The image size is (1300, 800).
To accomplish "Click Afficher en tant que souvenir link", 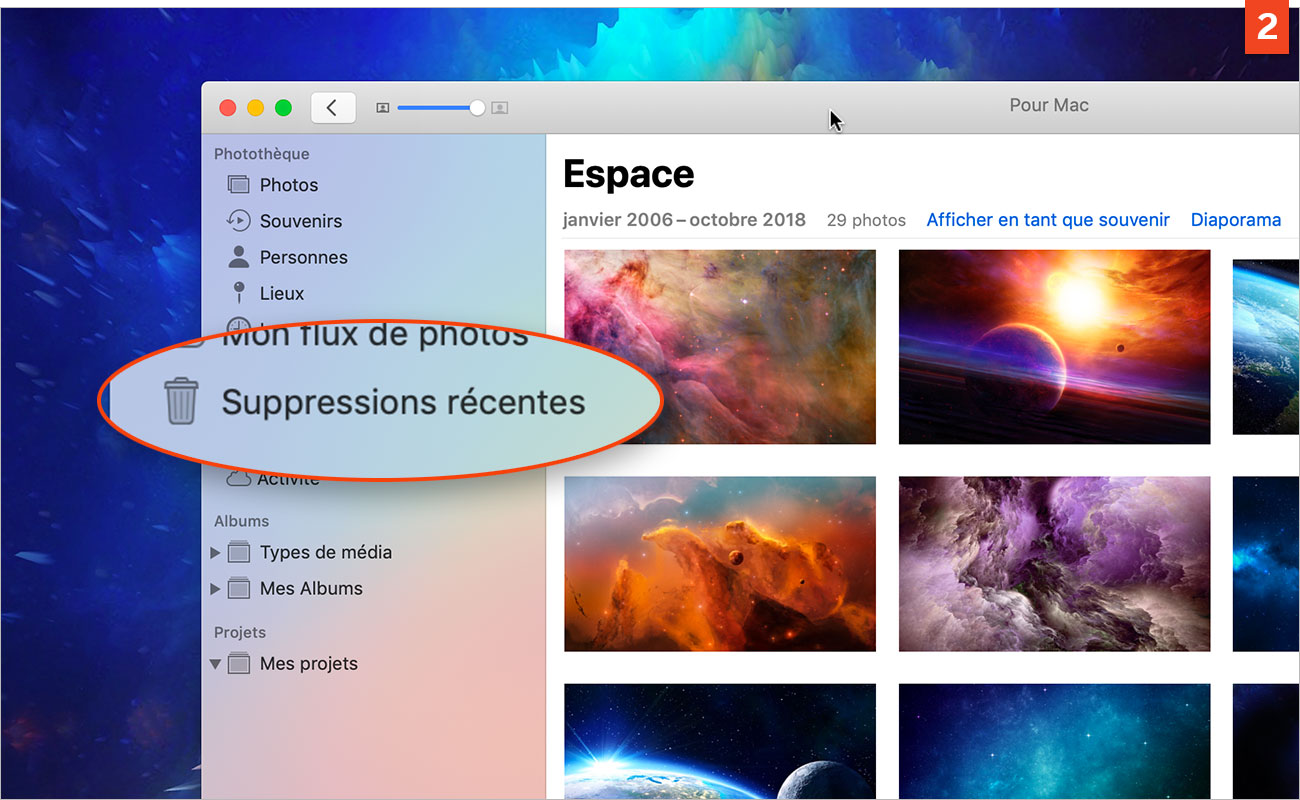I will coord(1048,220).
